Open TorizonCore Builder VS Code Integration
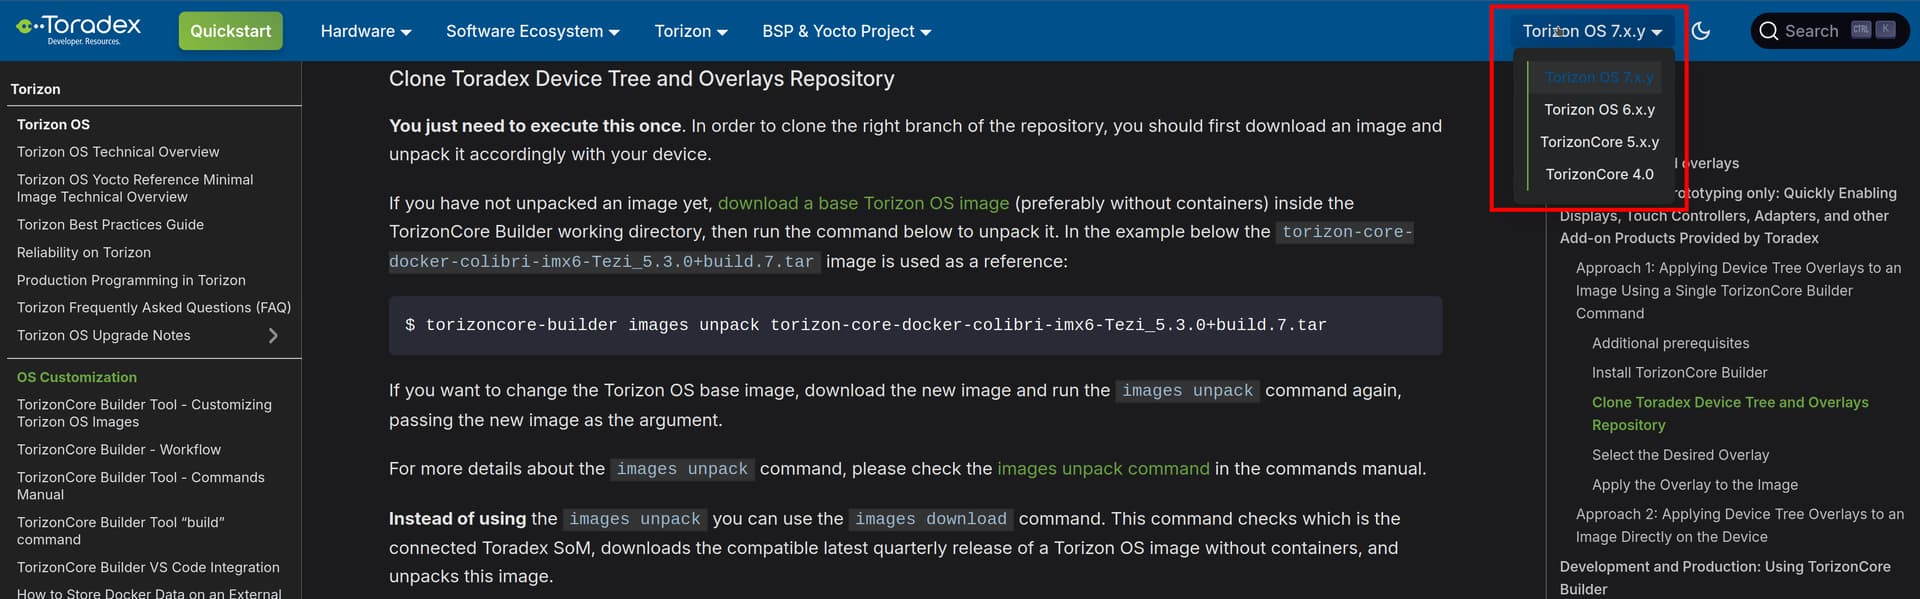This screenshot has height=599, width=1920. tap(148, 568)
